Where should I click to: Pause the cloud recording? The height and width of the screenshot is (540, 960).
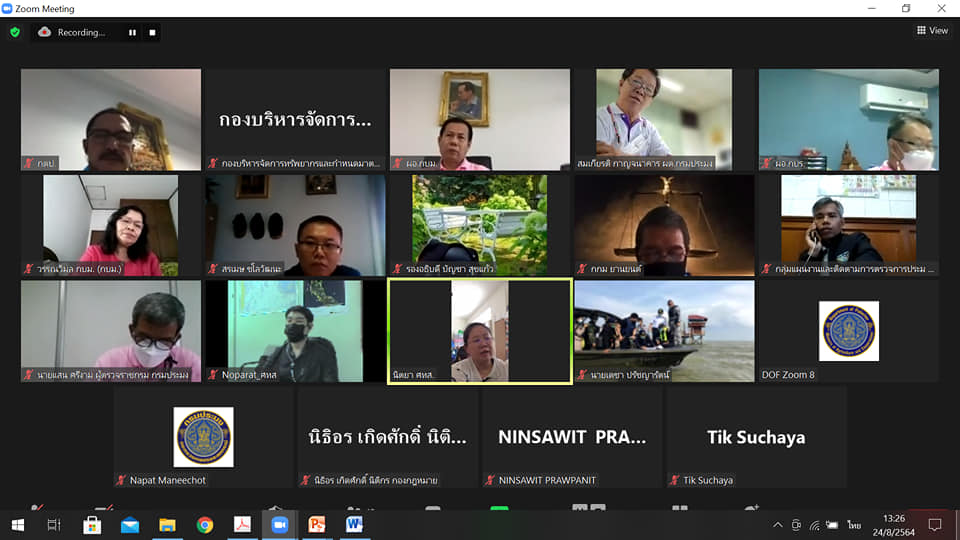pos(131,32)
